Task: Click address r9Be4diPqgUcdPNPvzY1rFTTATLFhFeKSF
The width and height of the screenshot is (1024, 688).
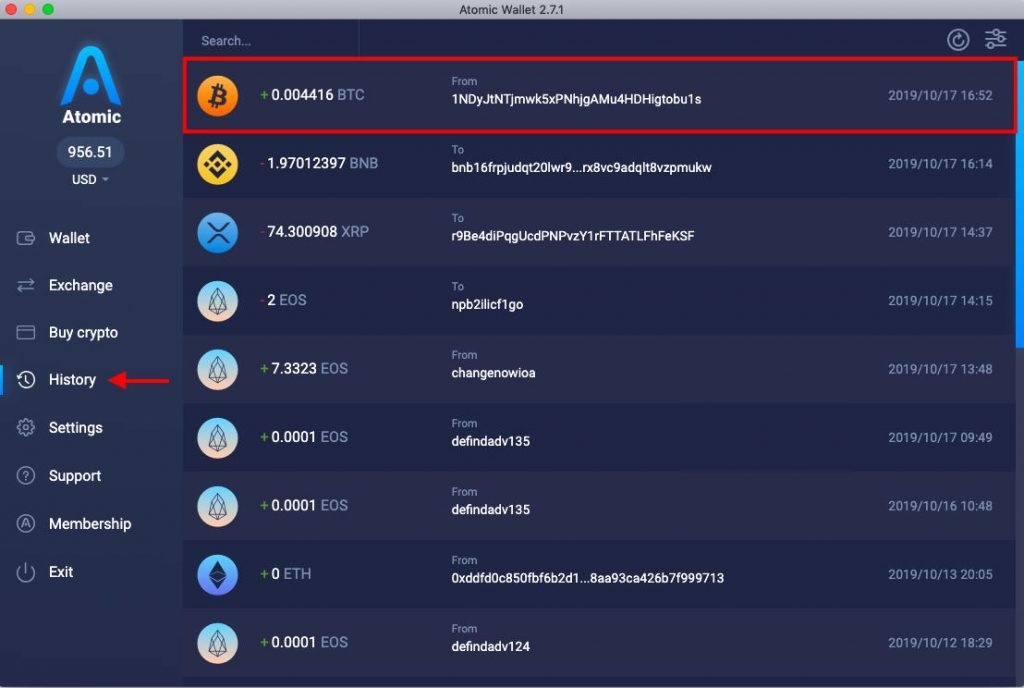Action: [573, 236]
